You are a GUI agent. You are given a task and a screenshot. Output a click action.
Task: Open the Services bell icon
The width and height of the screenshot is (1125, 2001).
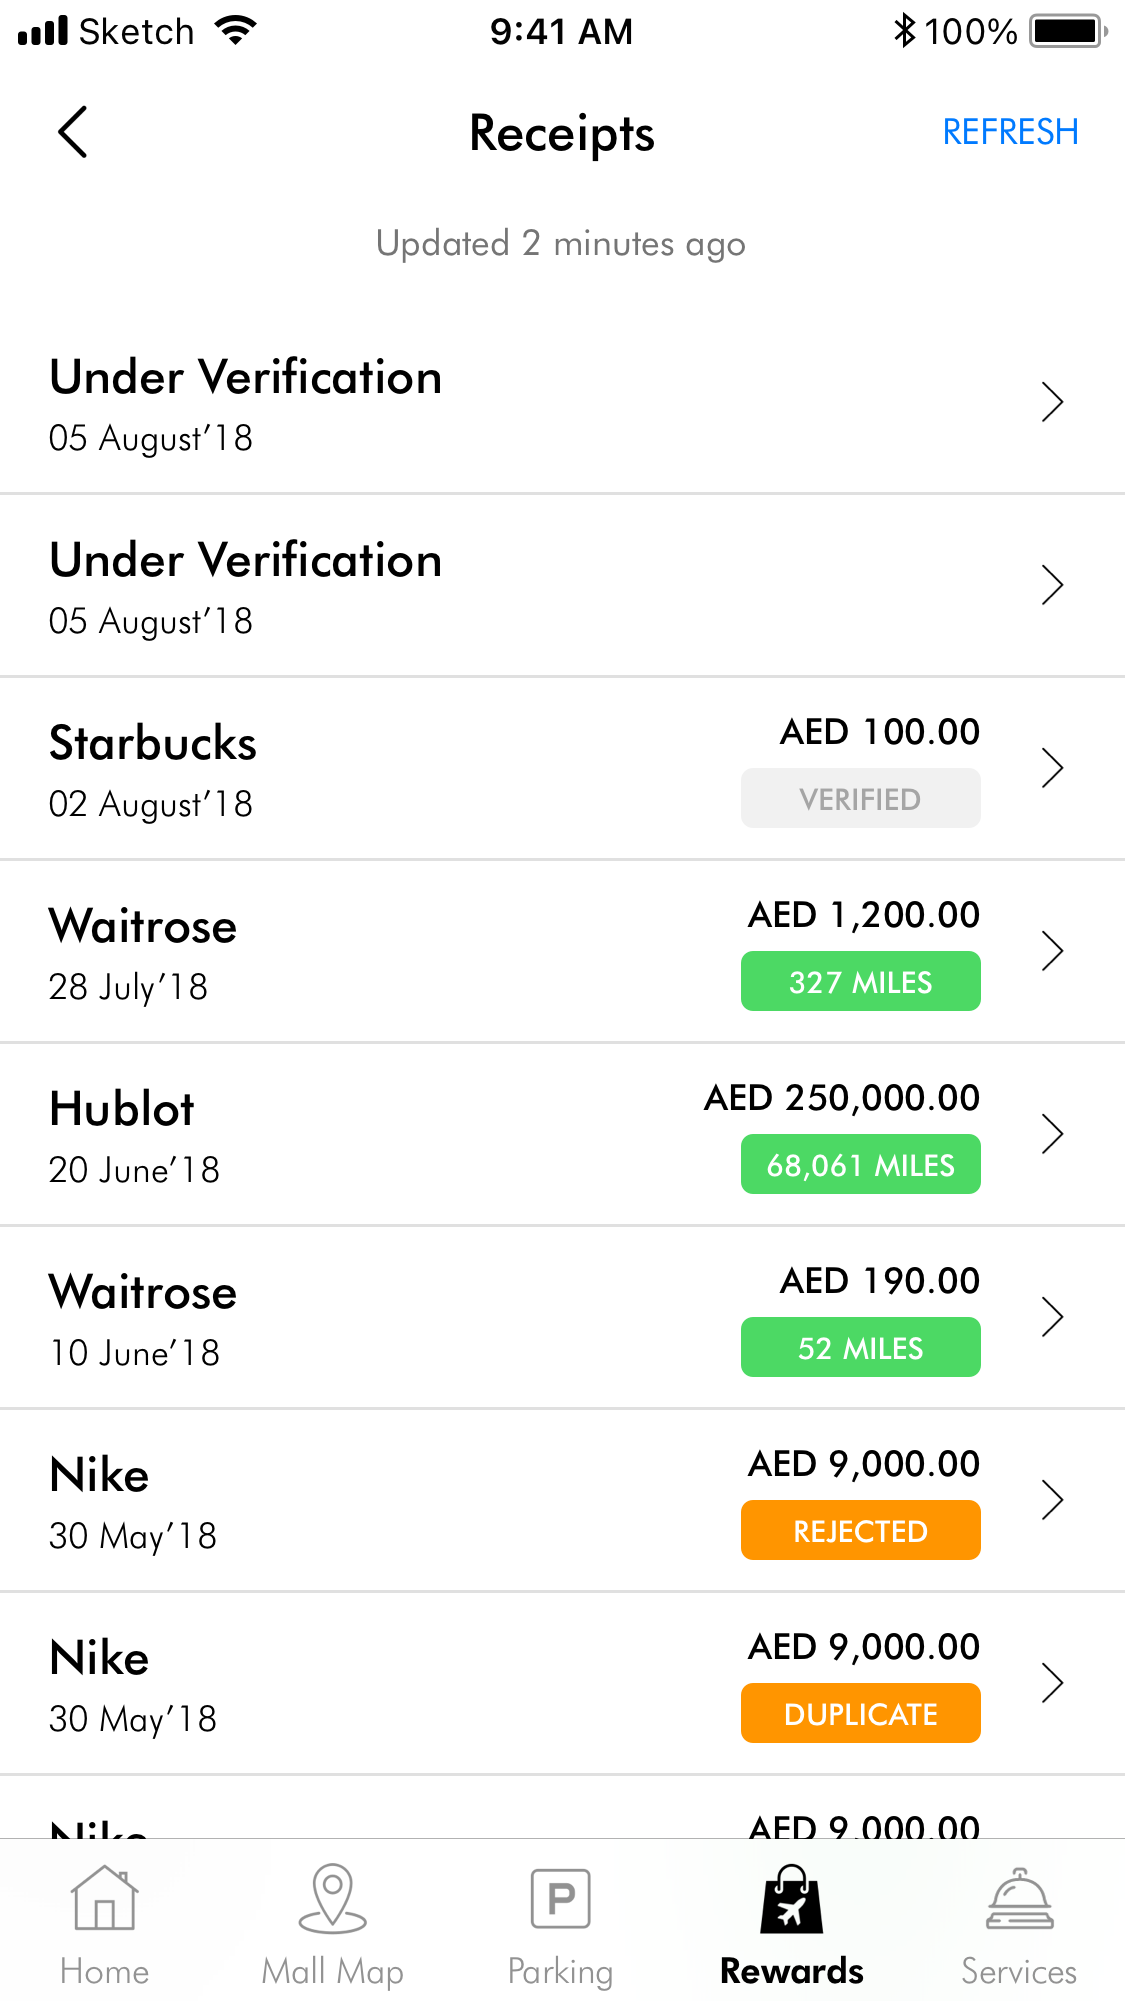click(x=1019, y=1899)
